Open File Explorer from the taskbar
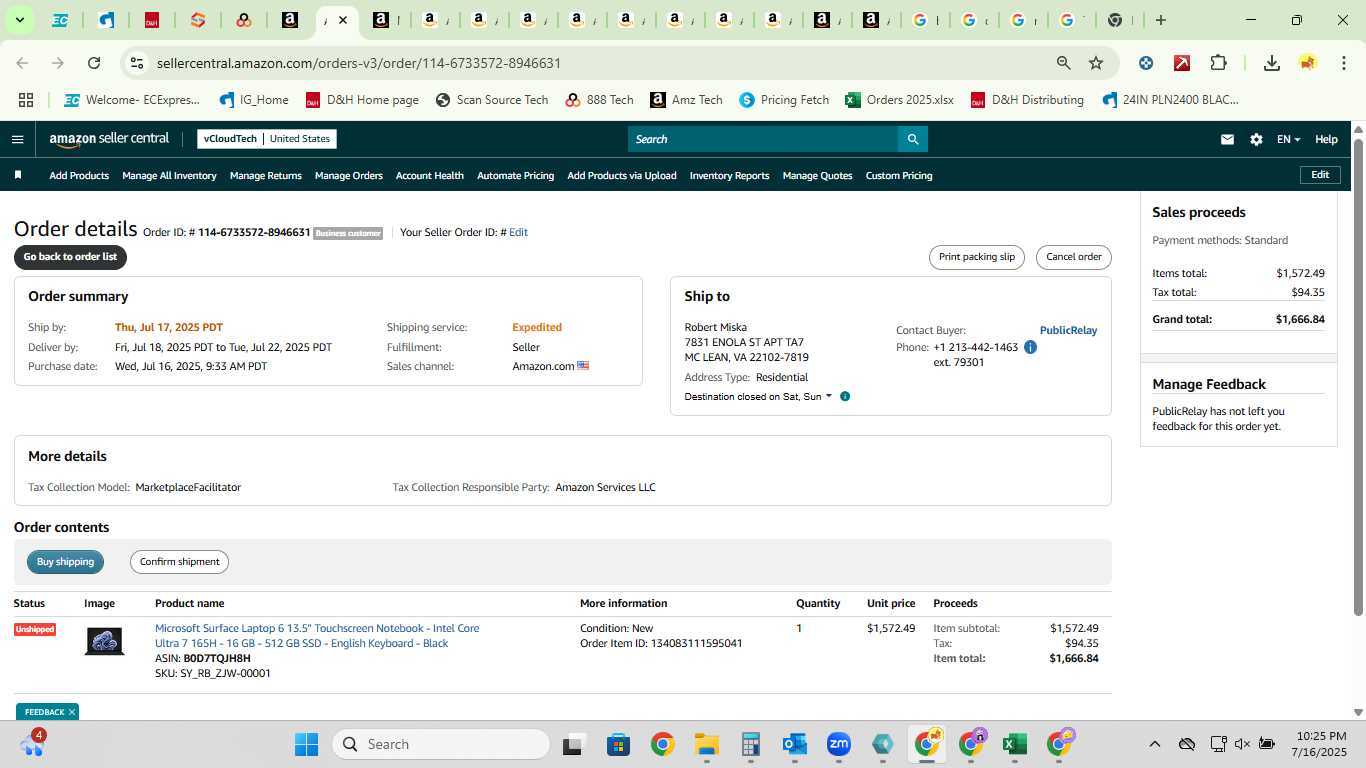1366x768 pixels. coord(707,744)
